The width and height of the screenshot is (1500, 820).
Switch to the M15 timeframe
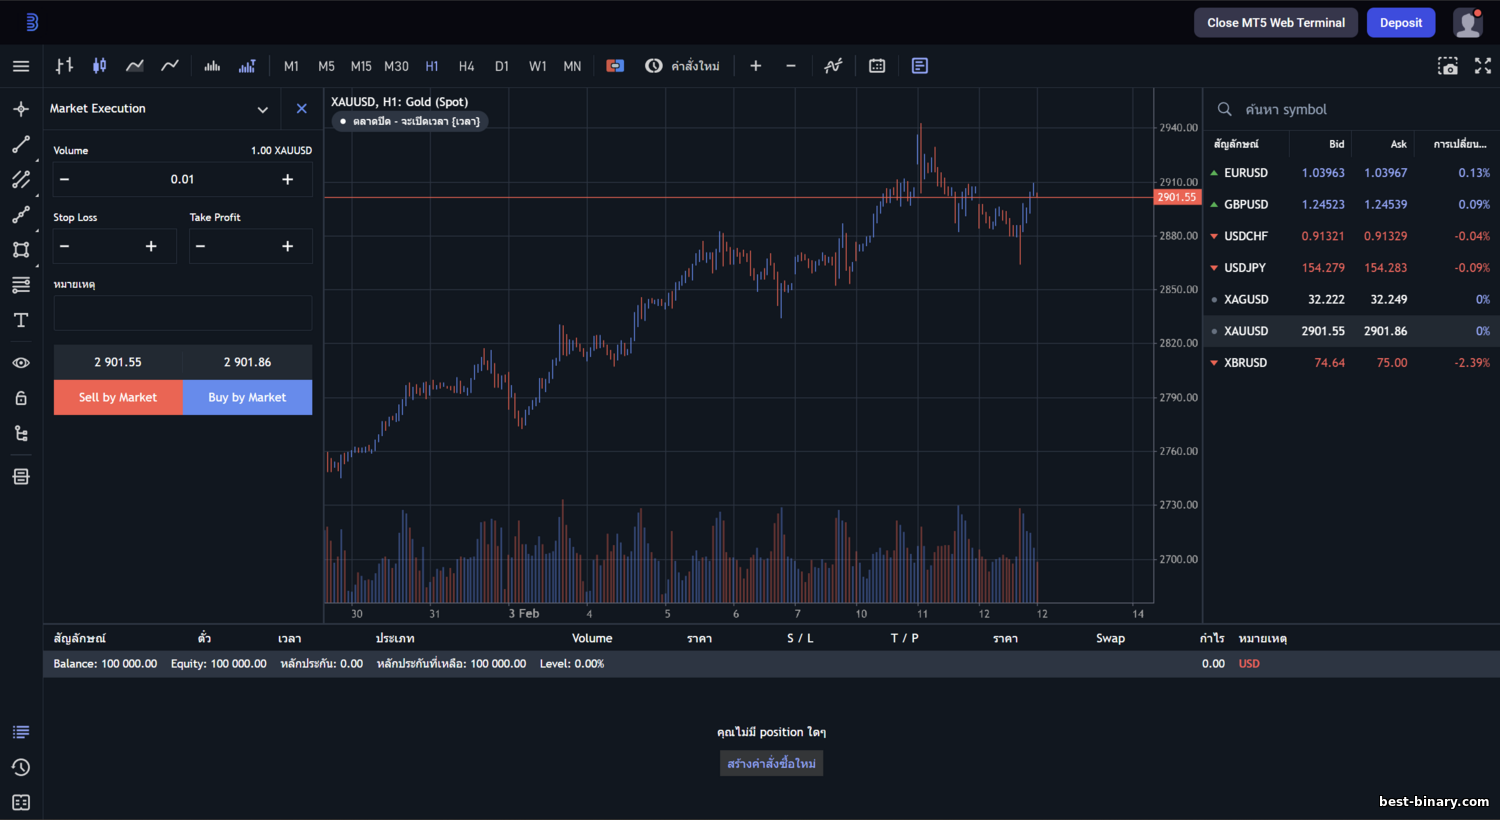click(x=361, y=66)
